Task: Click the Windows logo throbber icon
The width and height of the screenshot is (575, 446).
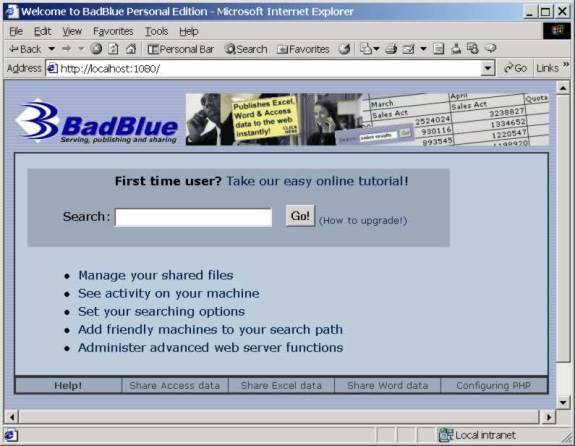Action: 557,31
